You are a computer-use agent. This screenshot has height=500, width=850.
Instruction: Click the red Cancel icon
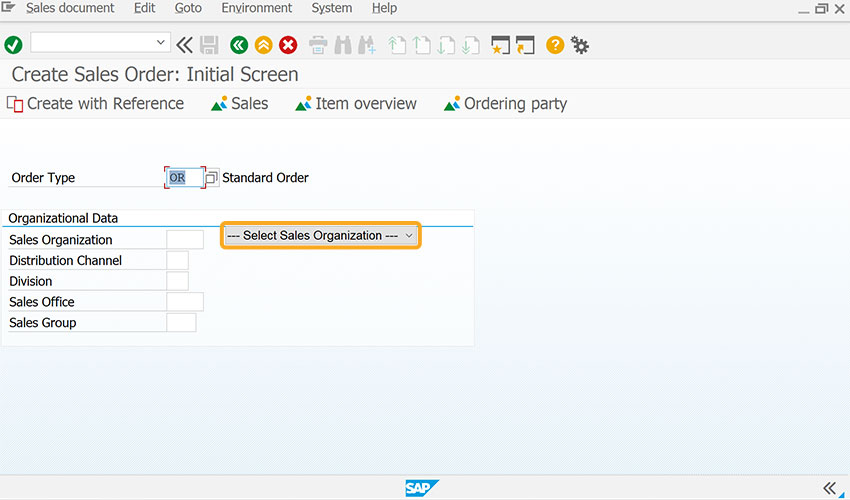point(288,45)
